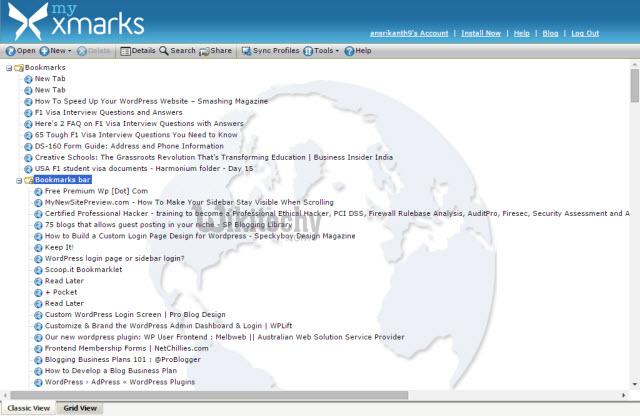Click the Open toolbar icon

(10, 50)
